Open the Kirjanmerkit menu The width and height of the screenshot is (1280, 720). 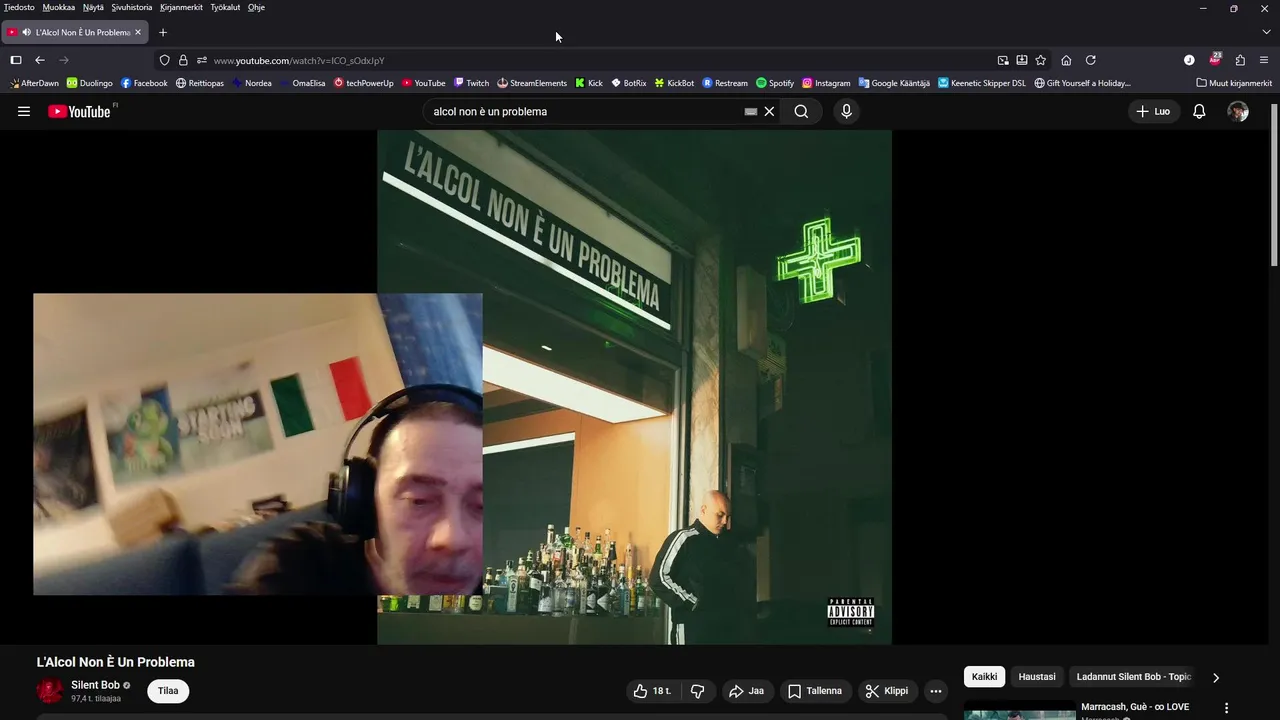coord(181,7)
